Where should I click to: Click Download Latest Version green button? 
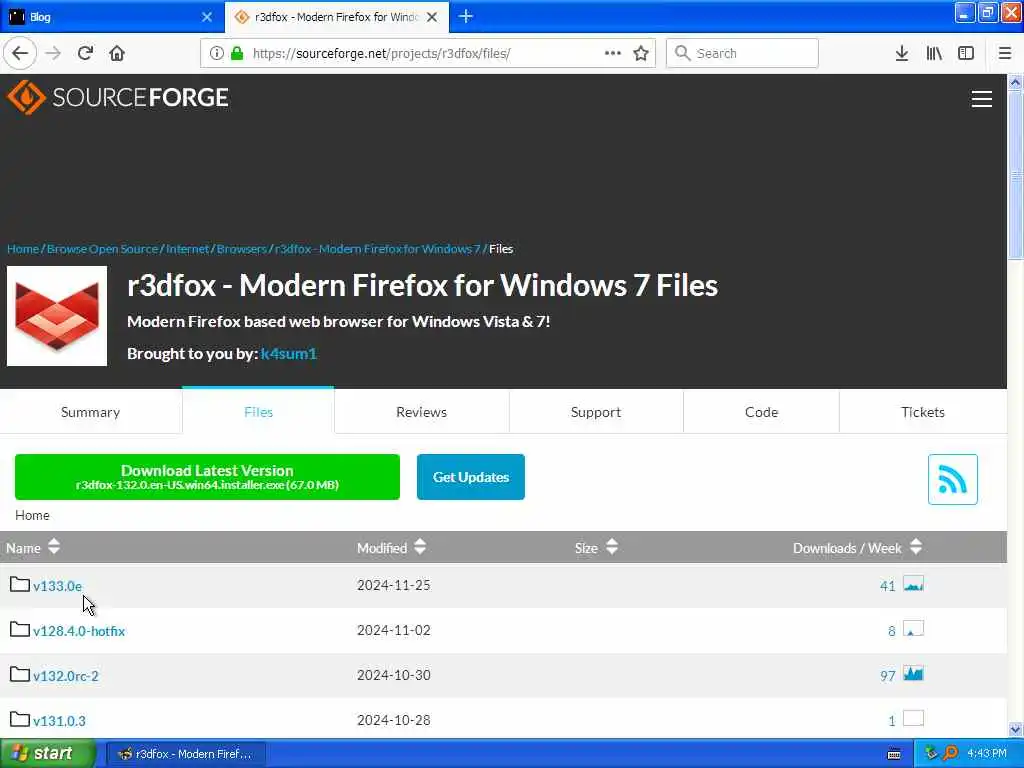[x=207, y=477]
